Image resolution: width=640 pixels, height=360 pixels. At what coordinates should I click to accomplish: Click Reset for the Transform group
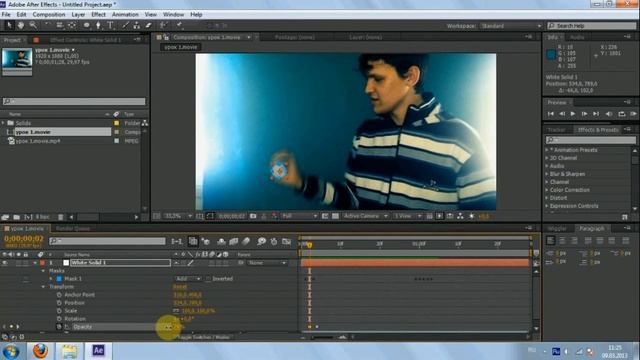click(180, 287)
